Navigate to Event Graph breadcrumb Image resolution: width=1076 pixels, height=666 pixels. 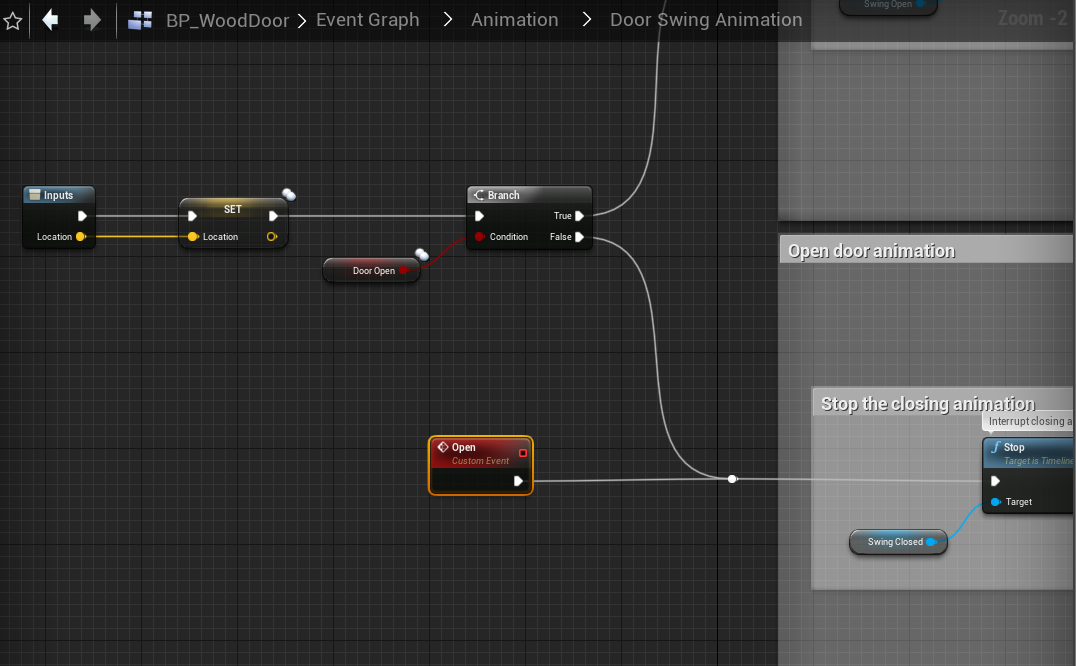click(367, 20)
